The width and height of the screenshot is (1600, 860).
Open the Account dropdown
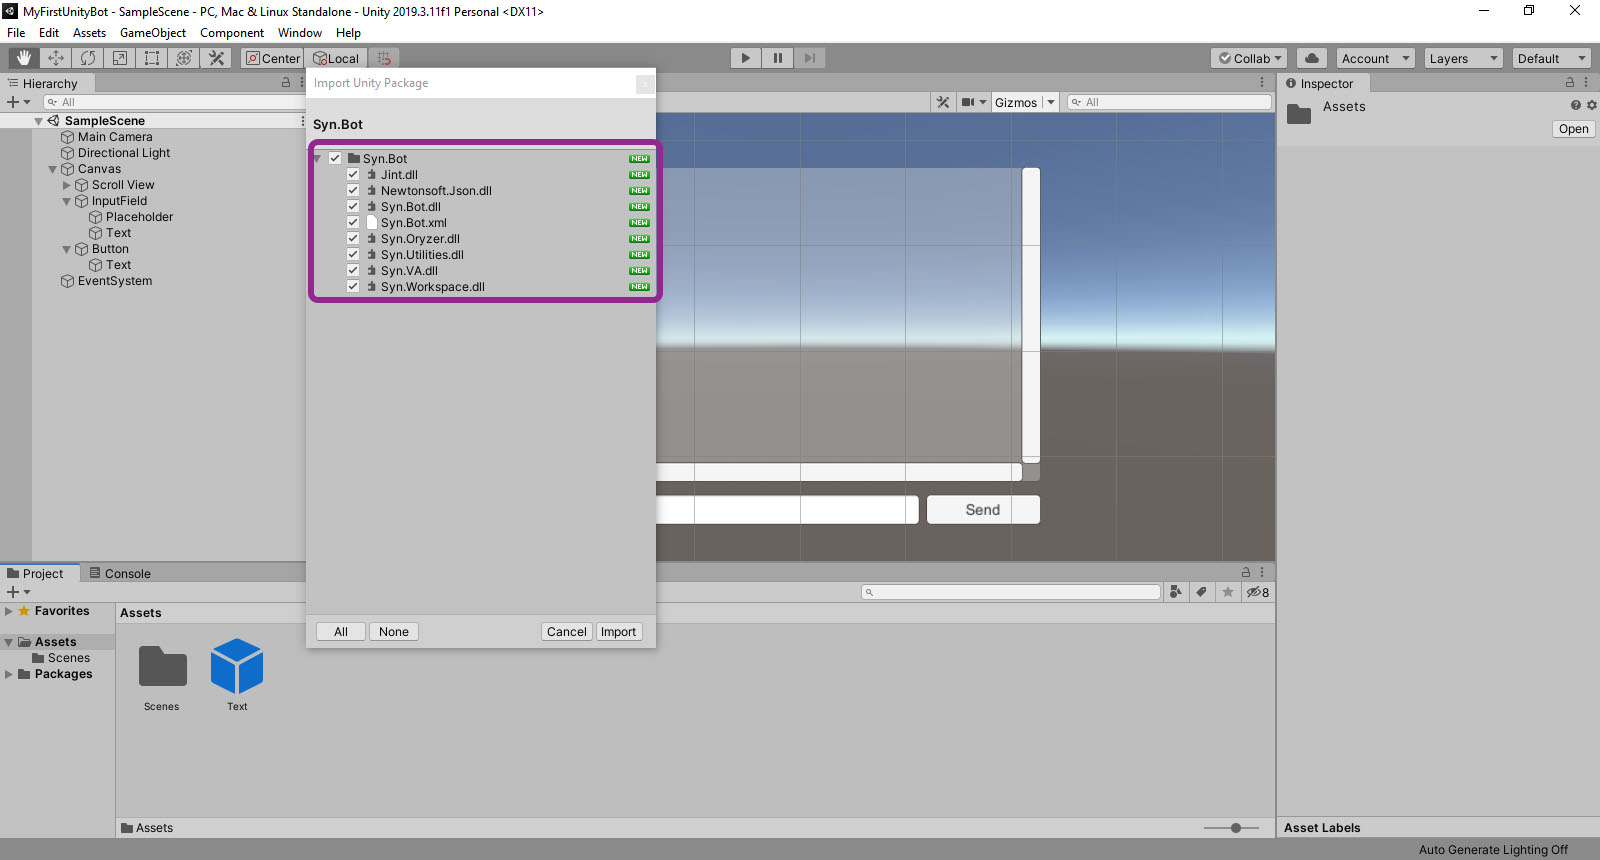pos(1375,58)
